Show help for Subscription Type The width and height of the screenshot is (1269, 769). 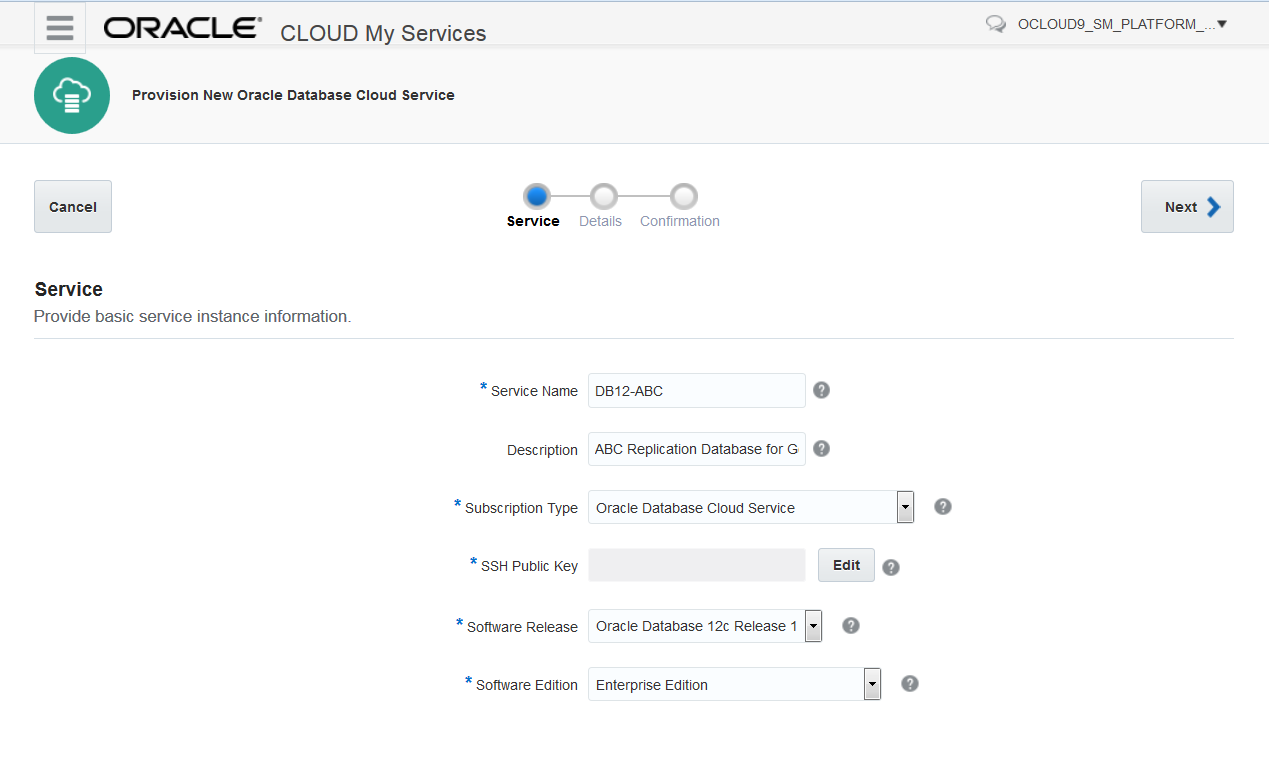942,507
